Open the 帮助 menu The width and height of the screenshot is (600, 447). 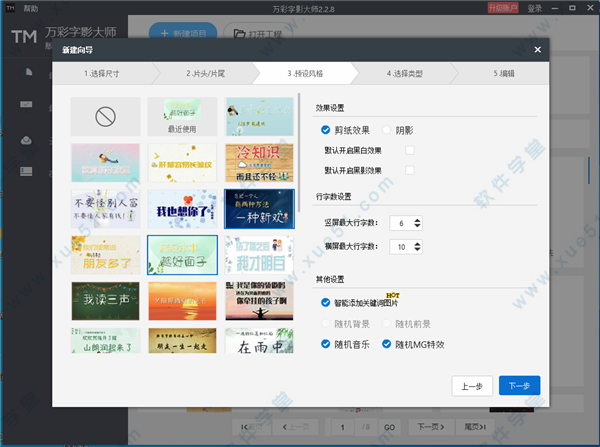tap(32, 8)
